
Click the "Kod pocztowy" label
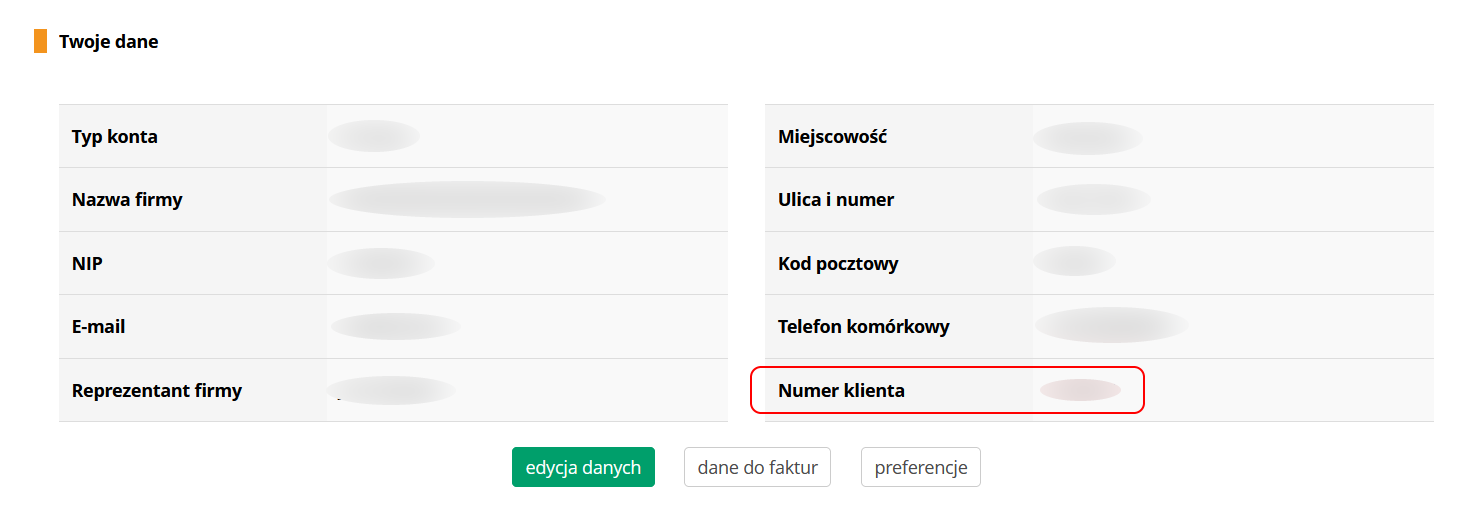tap(838, 263)
